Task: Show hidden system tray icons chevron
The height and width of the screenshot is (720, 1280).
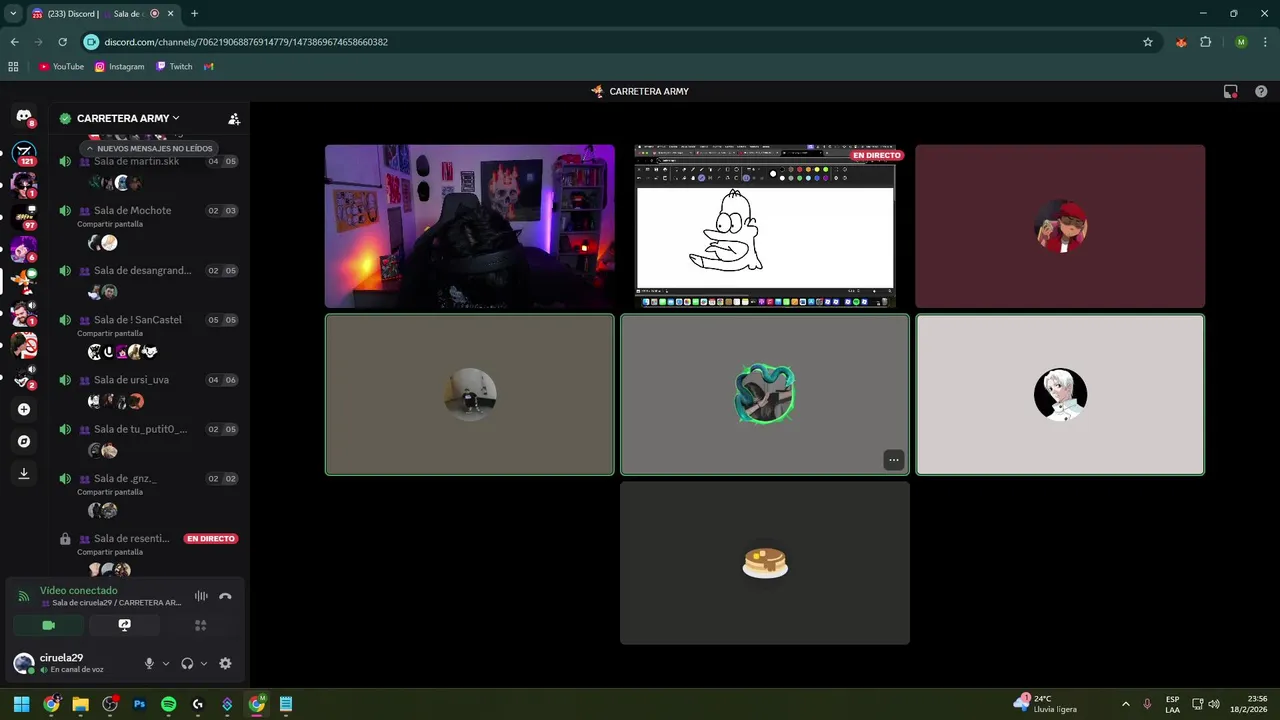Action: point(1125,704)
